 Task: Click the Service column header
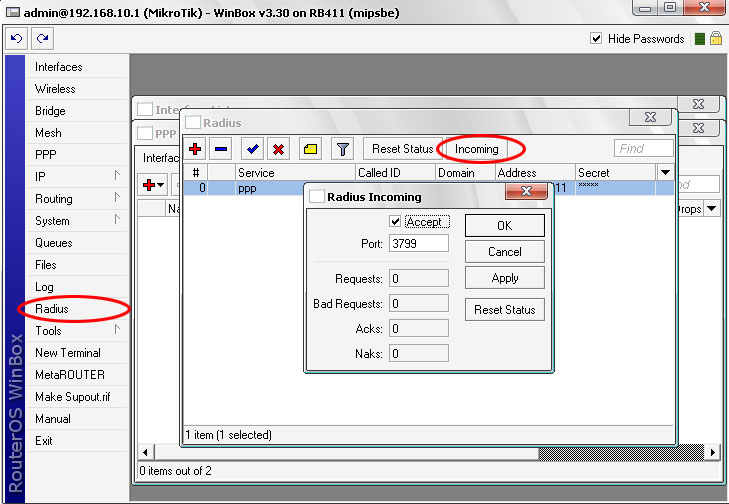click(x=295, y=172)
